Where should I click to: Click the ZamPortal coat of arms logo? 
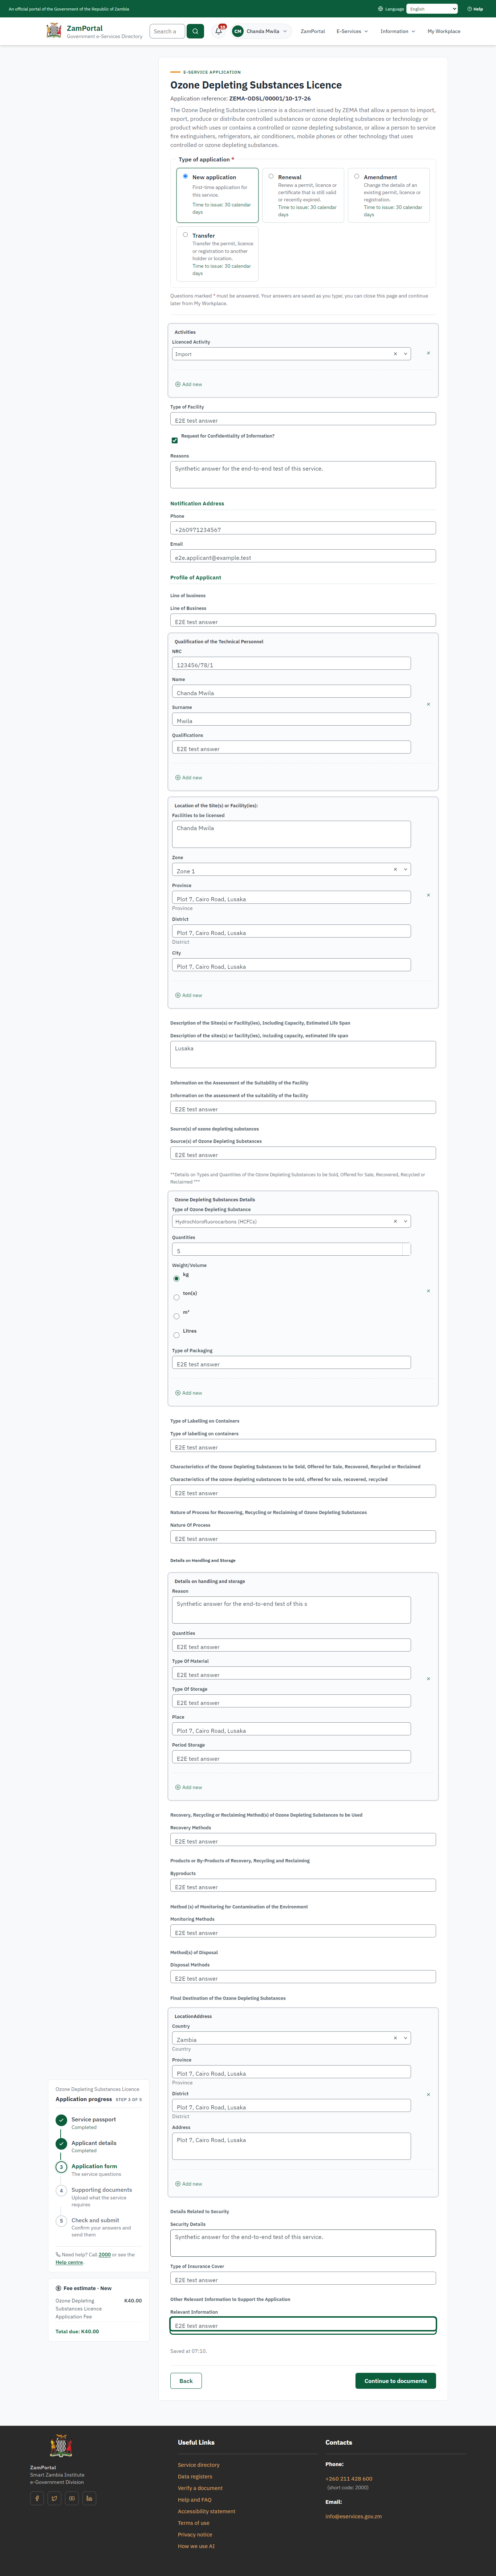click(54, 31)
